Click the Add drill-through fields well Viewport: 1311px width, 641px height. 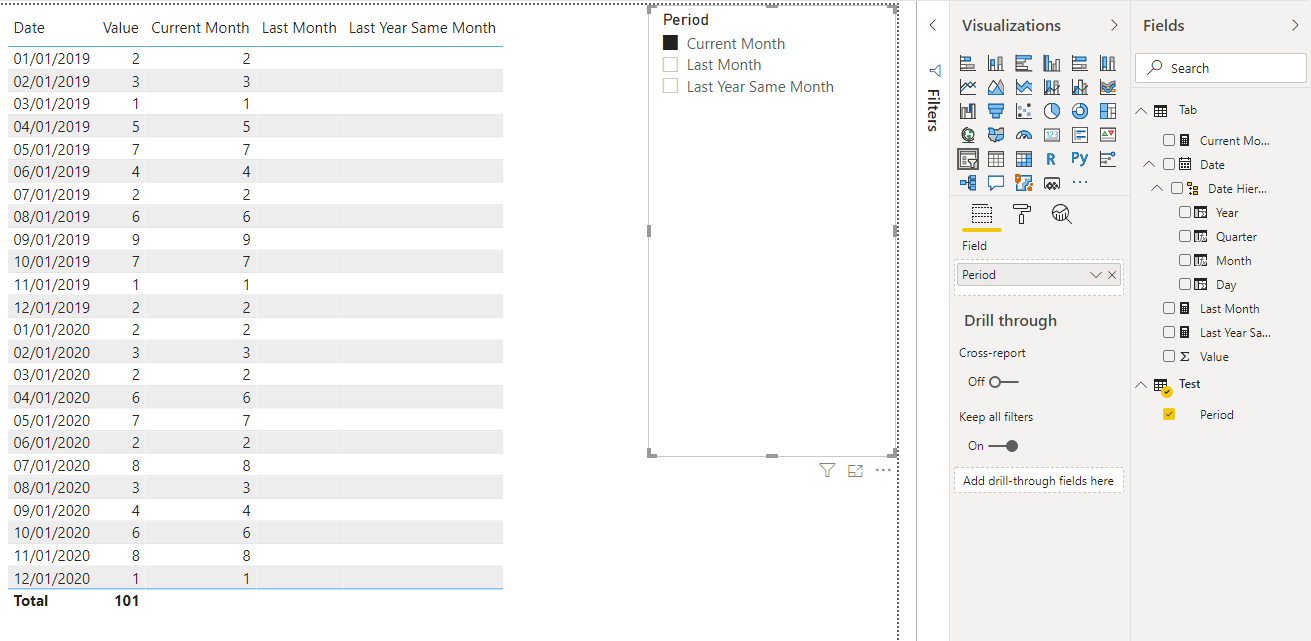[x=1038, y=481]
